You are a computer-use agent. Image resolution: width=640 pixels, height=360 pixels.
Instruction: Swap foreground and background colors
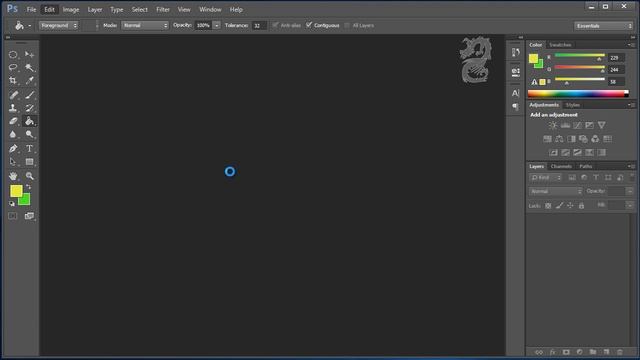(28, 187)
